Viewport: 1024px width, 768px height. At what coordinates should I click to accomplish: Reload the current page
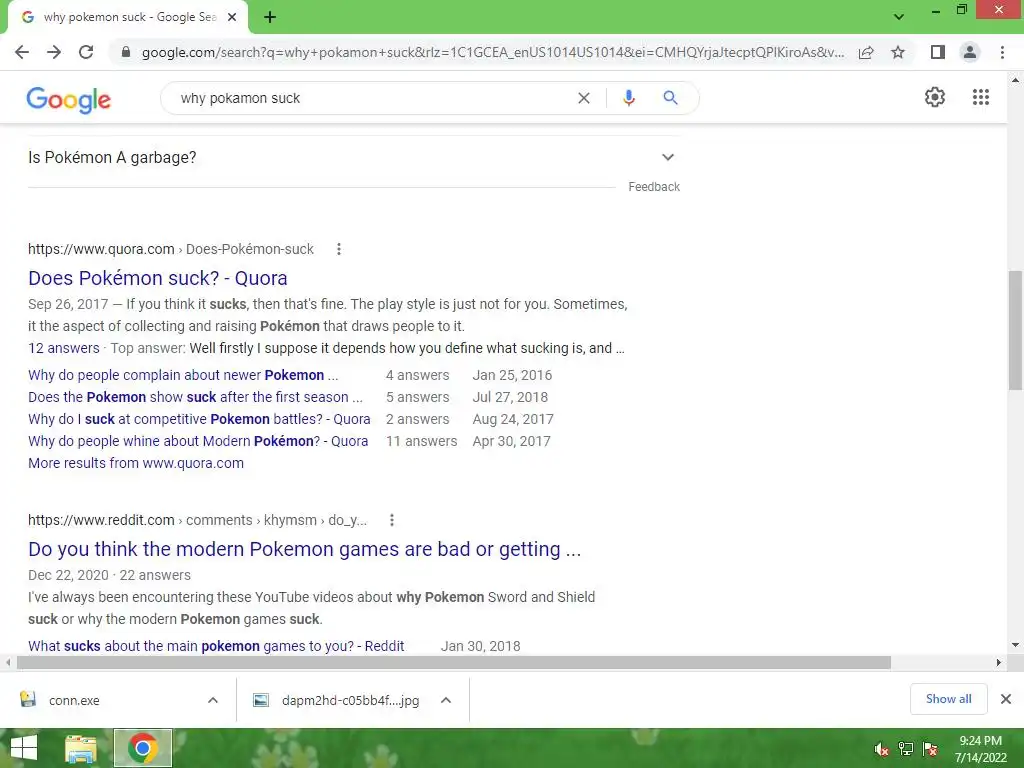(x=86, y=52)
